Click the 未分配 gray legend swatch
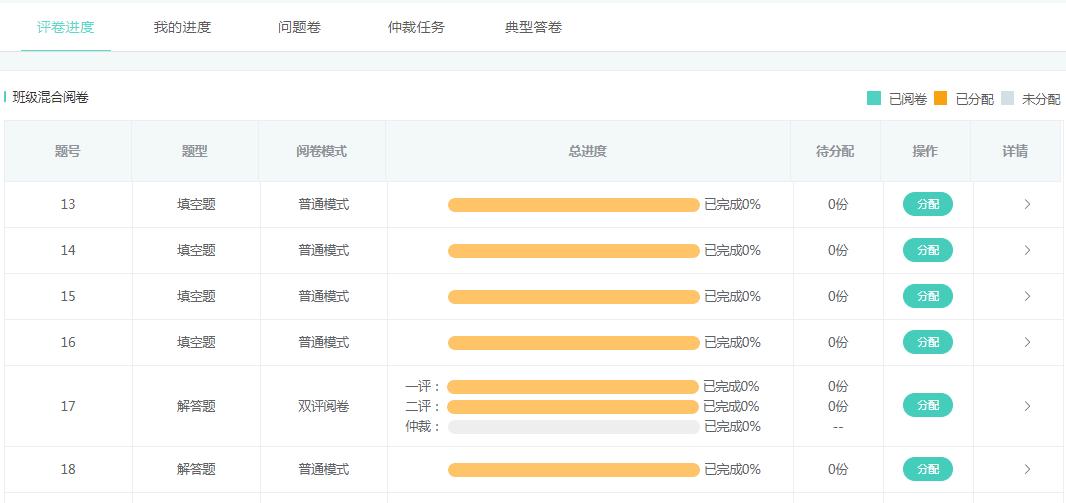The width and height of the screenshot is (1066, 503). [x=1007, y=99]
